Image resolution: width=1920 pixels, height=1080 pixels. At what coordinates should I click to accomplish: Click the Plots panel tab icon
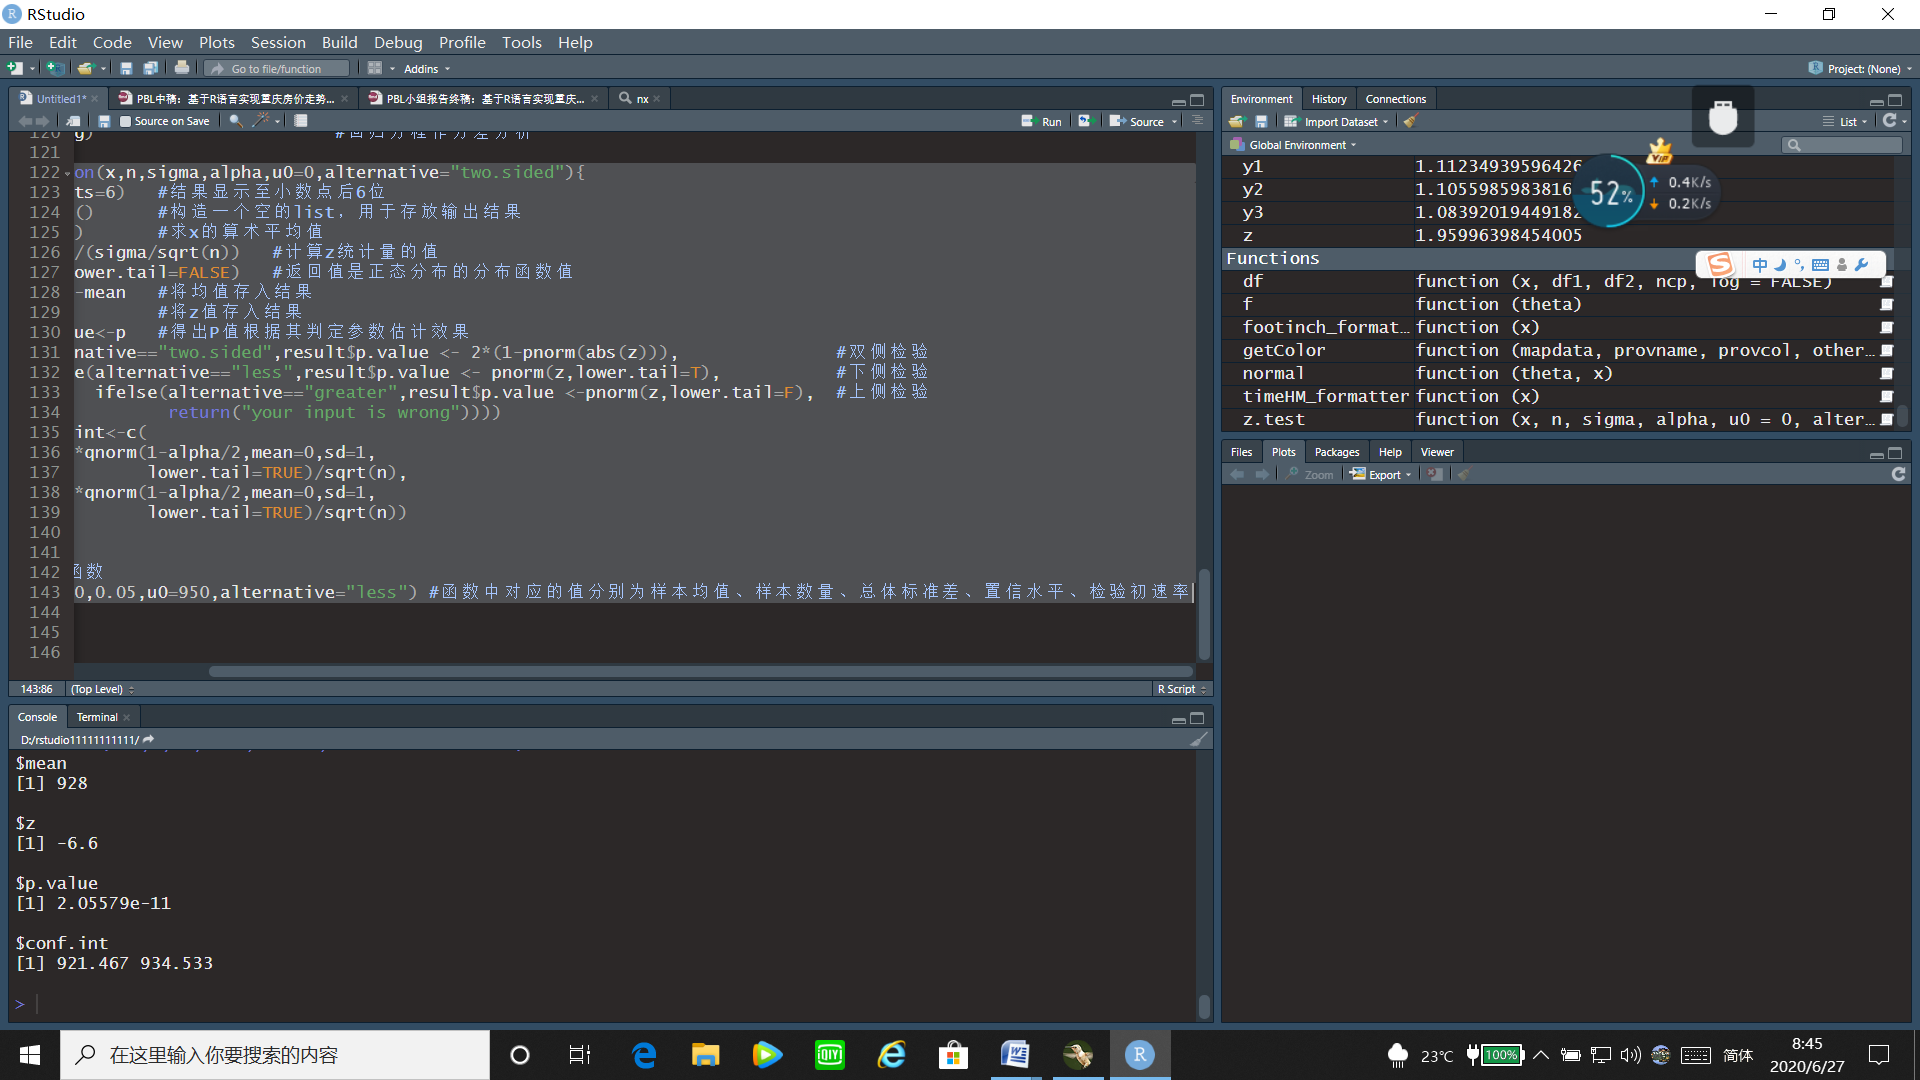pos(1282,452)
